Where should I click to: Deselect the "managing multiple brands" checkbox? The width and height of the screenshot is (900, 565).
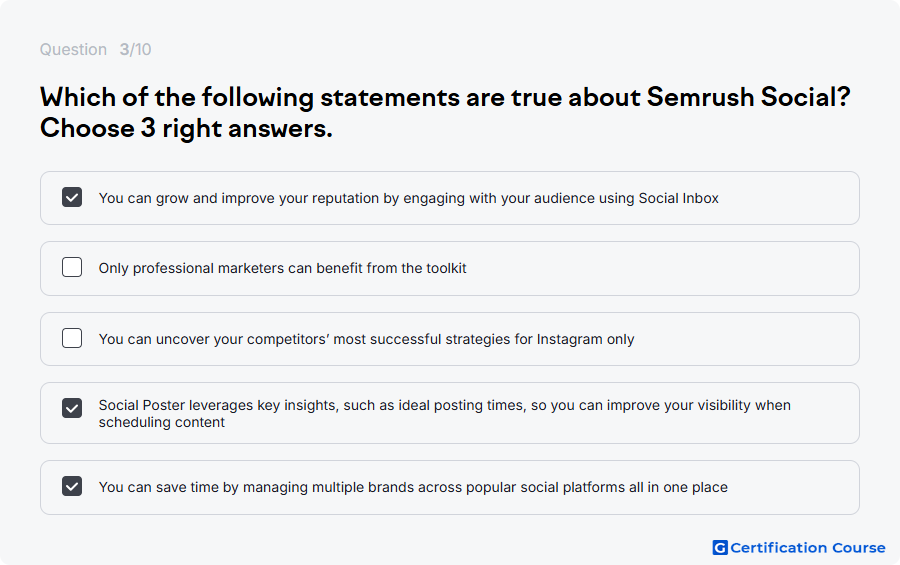(72, 486)
